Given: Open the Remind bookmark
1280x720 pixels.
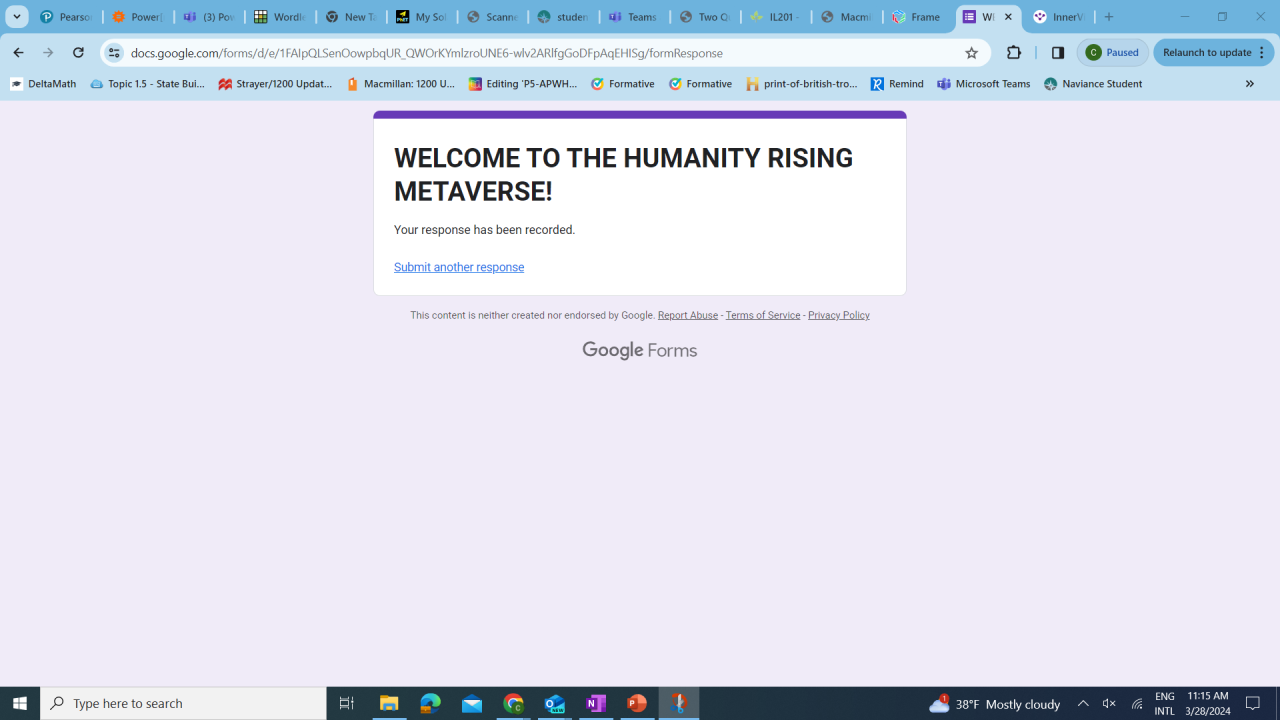Looking at the screenshot, I should click(x=897, y=84).
